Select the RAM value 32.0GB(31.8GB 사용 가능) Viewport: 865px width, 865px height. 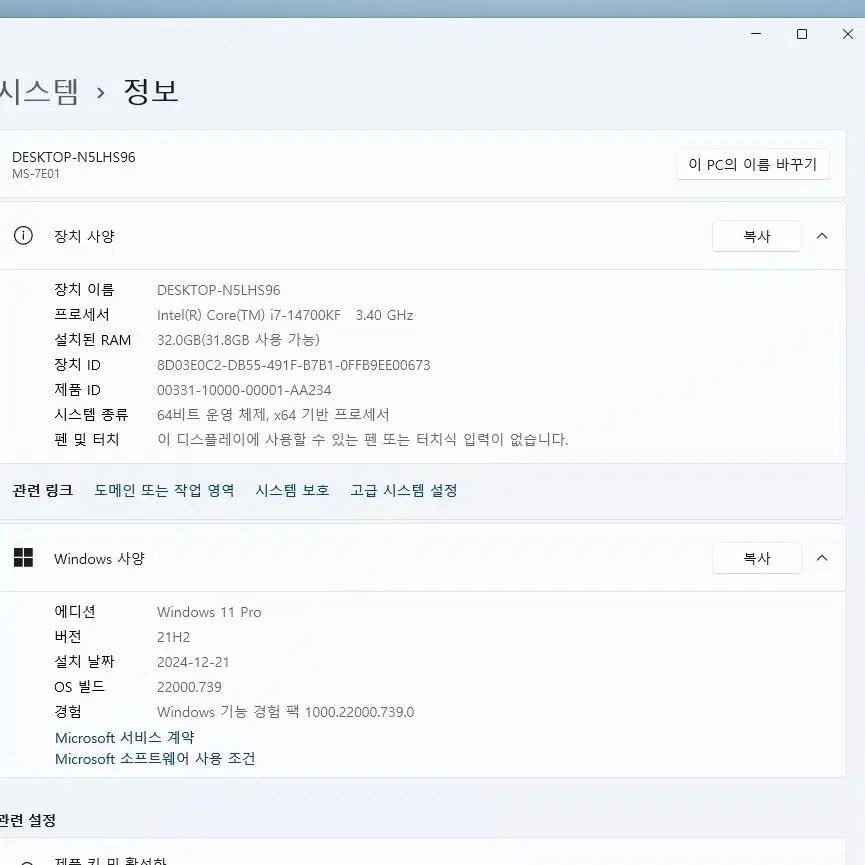pyautogui.click(x=238, y=340)
